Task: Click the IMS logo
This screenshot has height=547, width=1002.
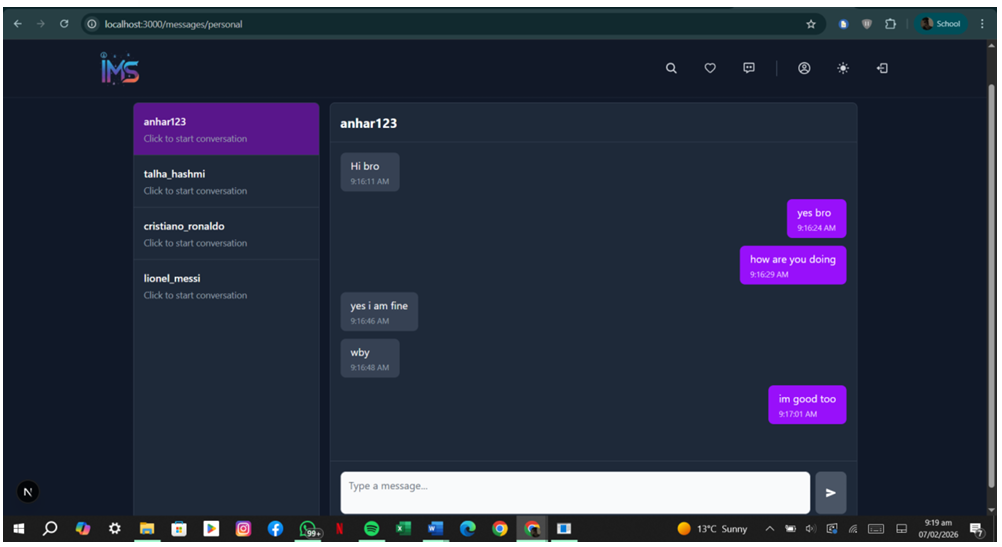Action: [120, 68]
